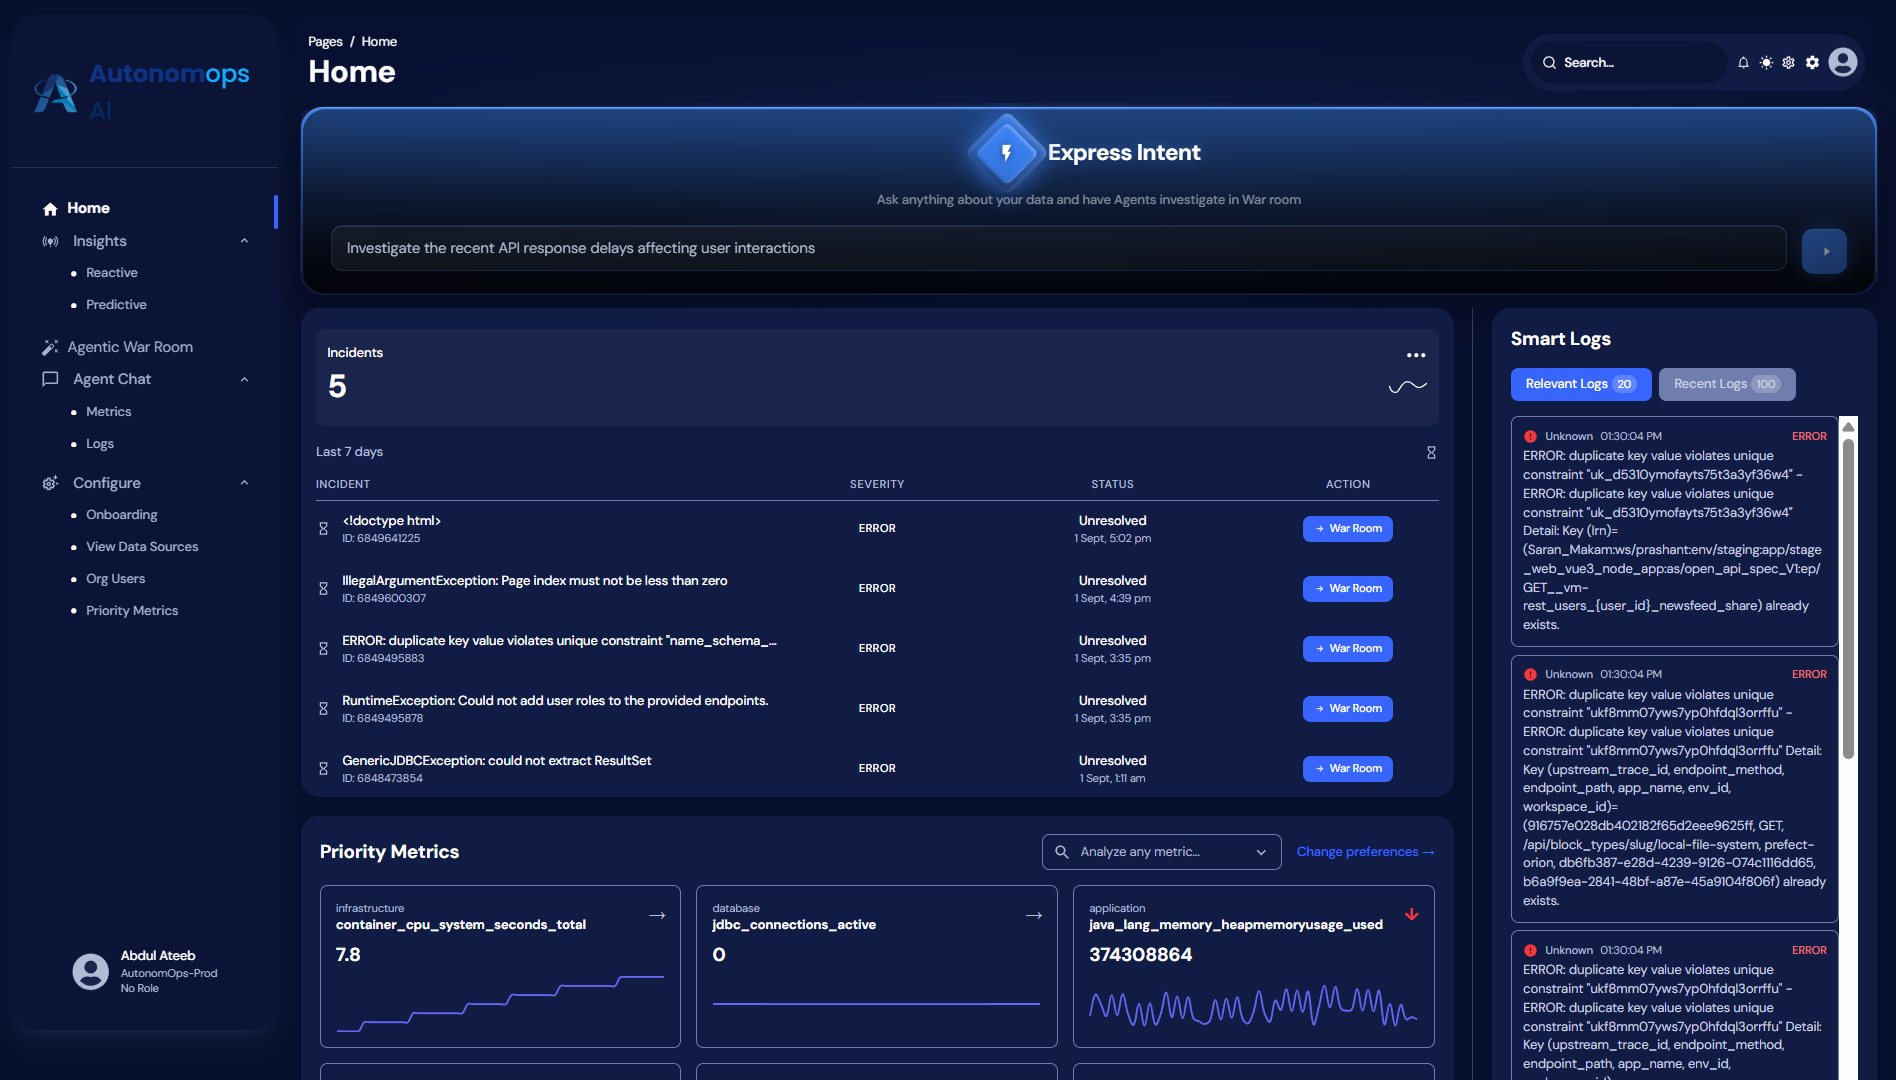Submit the Express Intent query arrow

tap(1824, 251)
